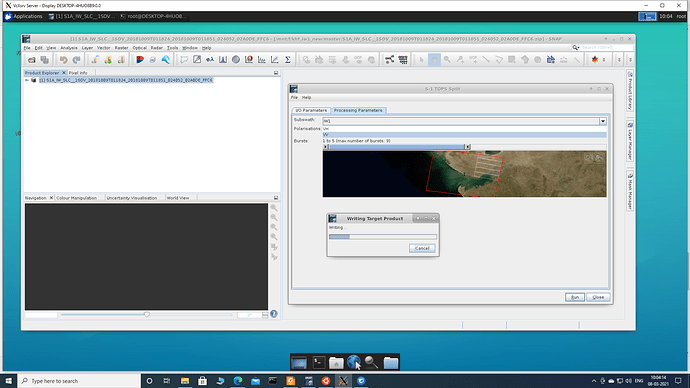Click the Run button
Image resolution: width=690 pixels, height=388 pixels.
[575, 297]
